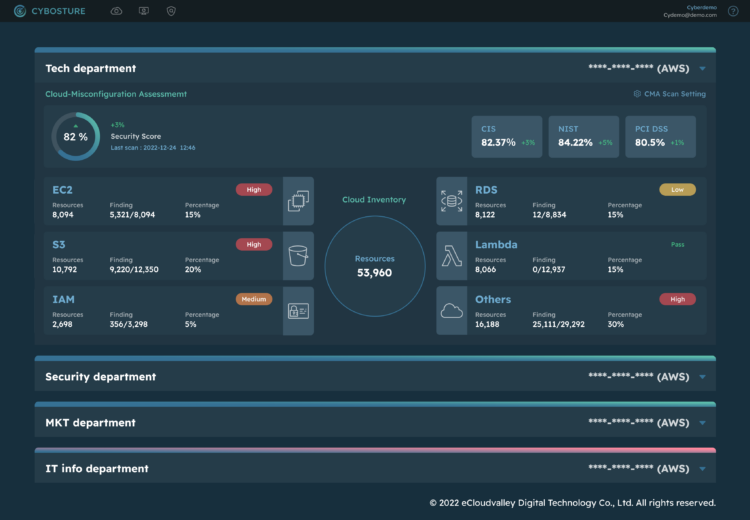Click the RDS database icon
The image size is (750, 520).
click(452, 201)
